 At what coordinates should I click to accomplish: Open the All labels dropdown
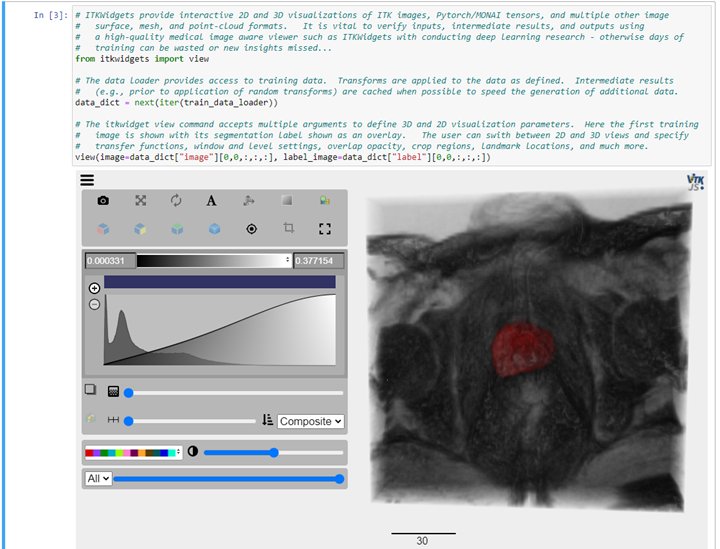[x=98, y=479]
